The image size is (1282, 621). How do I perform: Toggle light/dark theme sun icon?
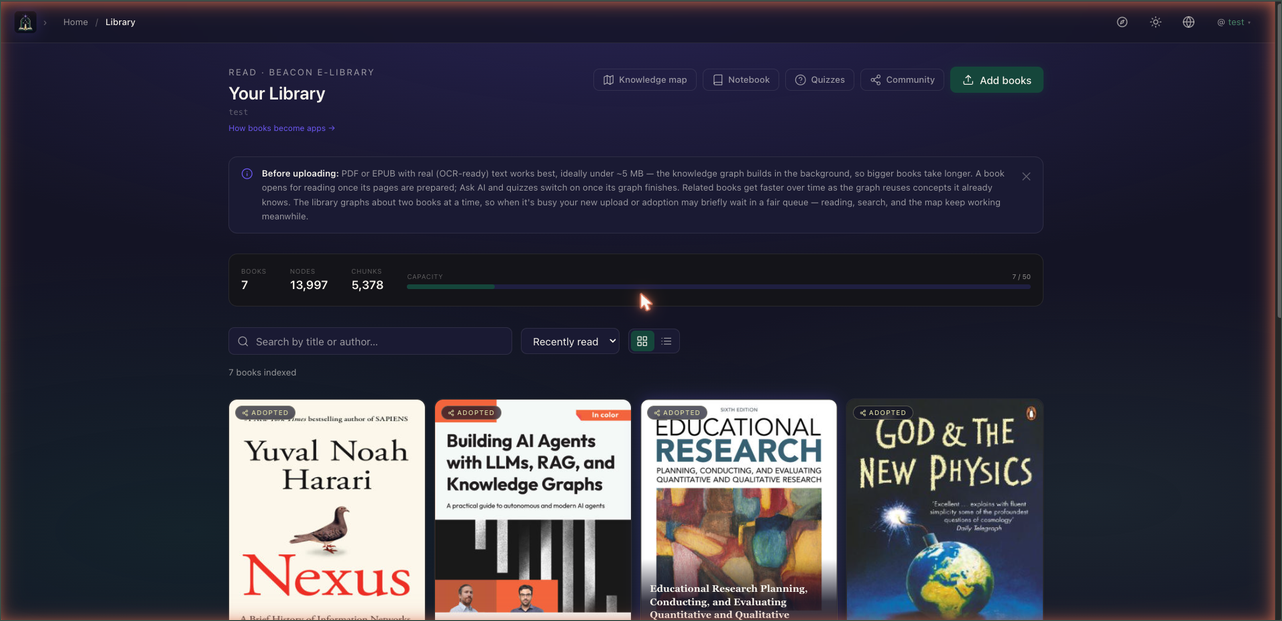click(x=1155, y=22)
